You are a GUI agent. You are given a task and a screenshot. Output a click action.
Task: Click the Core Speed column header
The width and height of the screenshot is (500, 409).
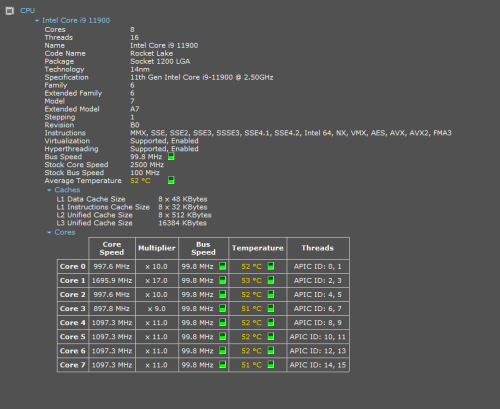click(x=112, y=248)
